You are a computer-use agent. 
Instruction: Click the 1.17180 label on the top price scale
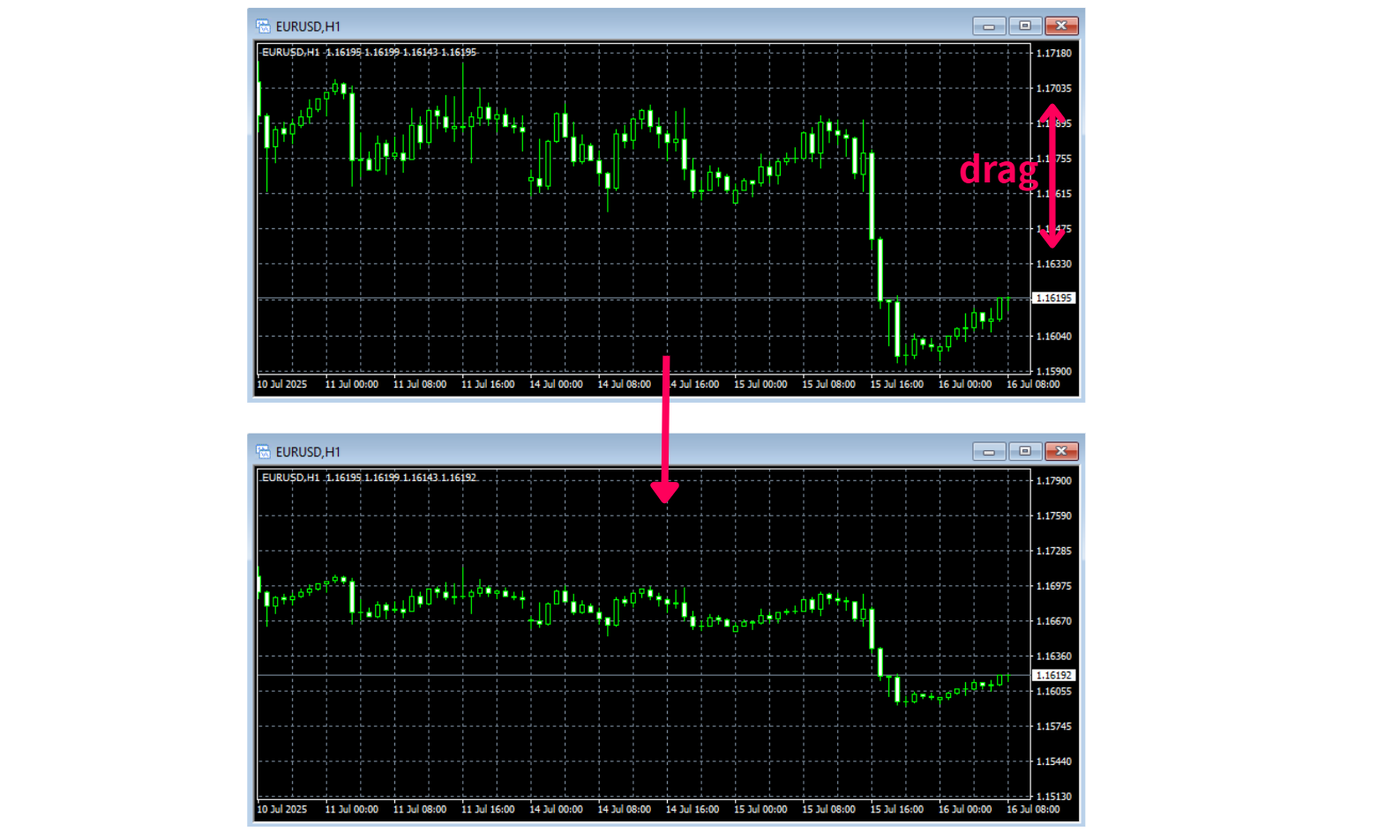tap(1052, 53)
